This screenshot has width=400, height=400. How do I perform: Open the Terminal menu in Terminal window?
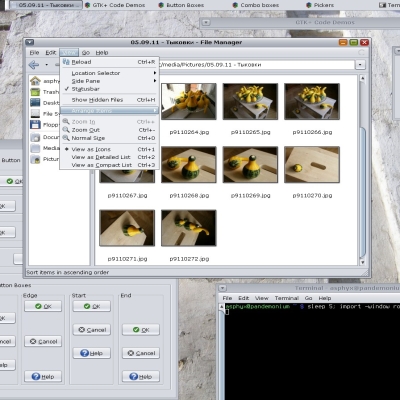tap(287, 298)
